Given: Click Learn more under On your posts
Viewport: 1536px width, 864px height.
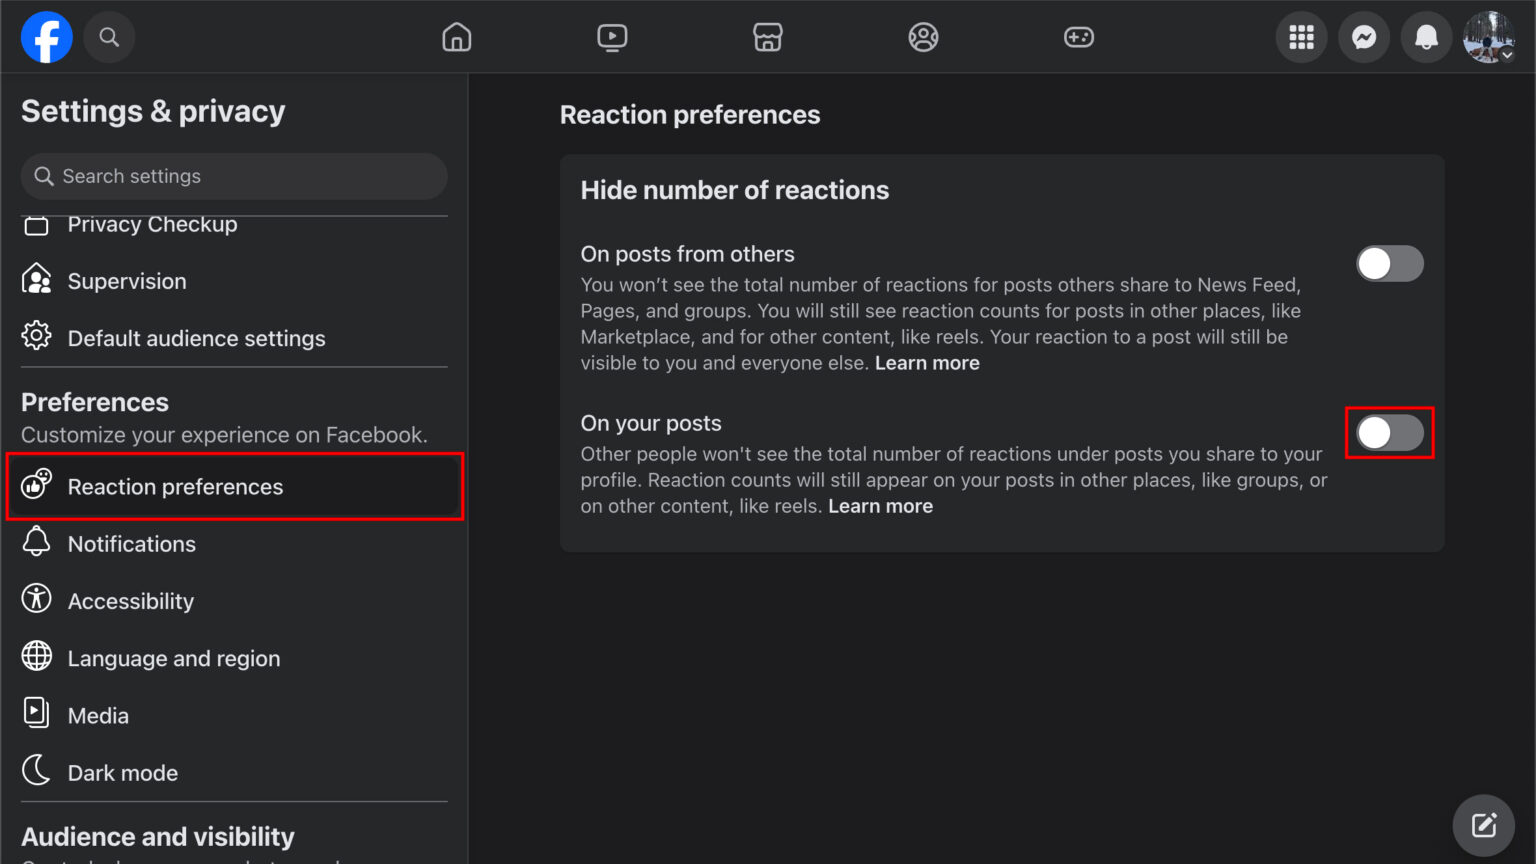Looking at the screenshot, I should click(880, 506).
